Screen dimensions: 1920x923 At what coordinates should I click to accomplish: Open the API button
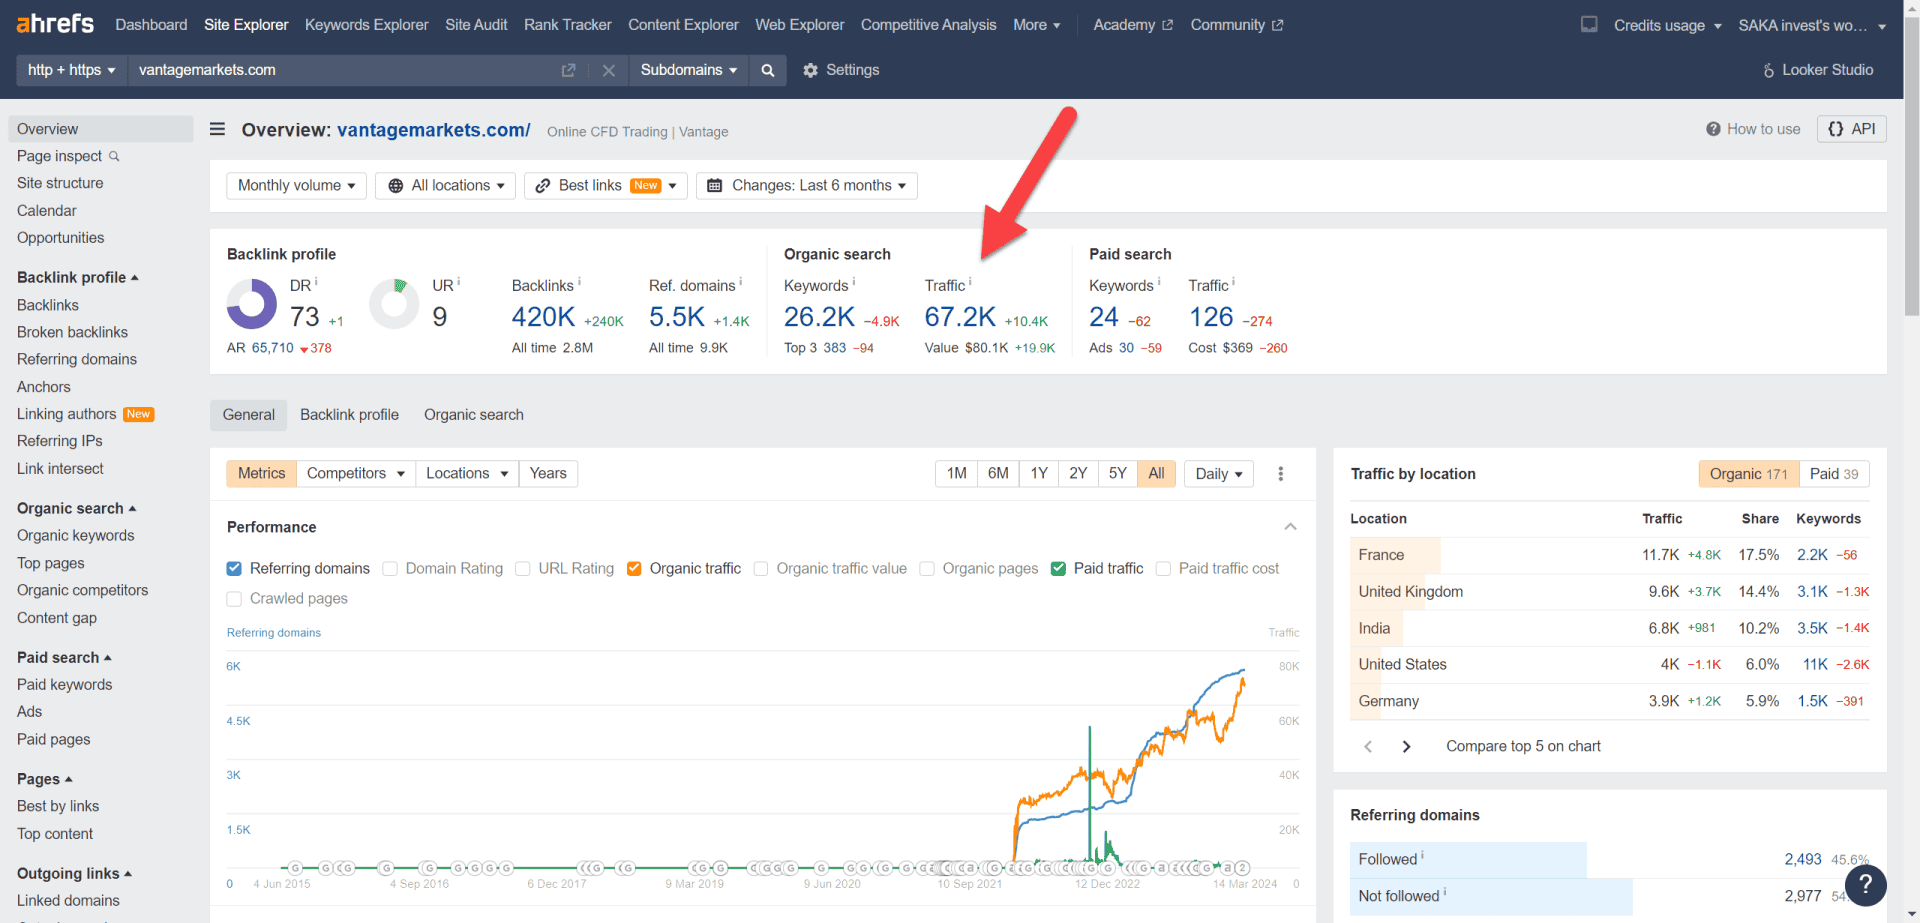(1851, 129)
